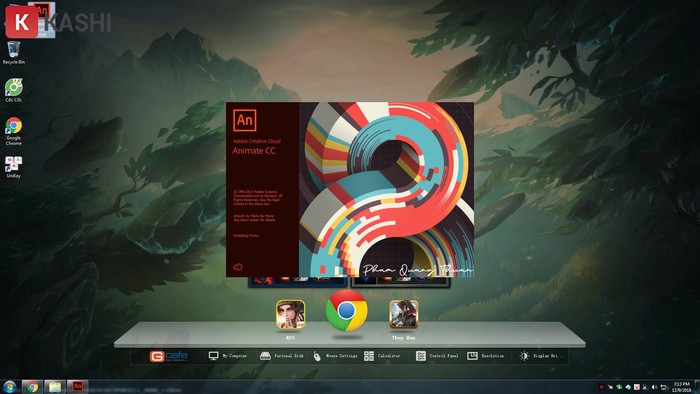
Task: Click the taskbar clock showing 7:13 PM
Action: click(682, 387)
